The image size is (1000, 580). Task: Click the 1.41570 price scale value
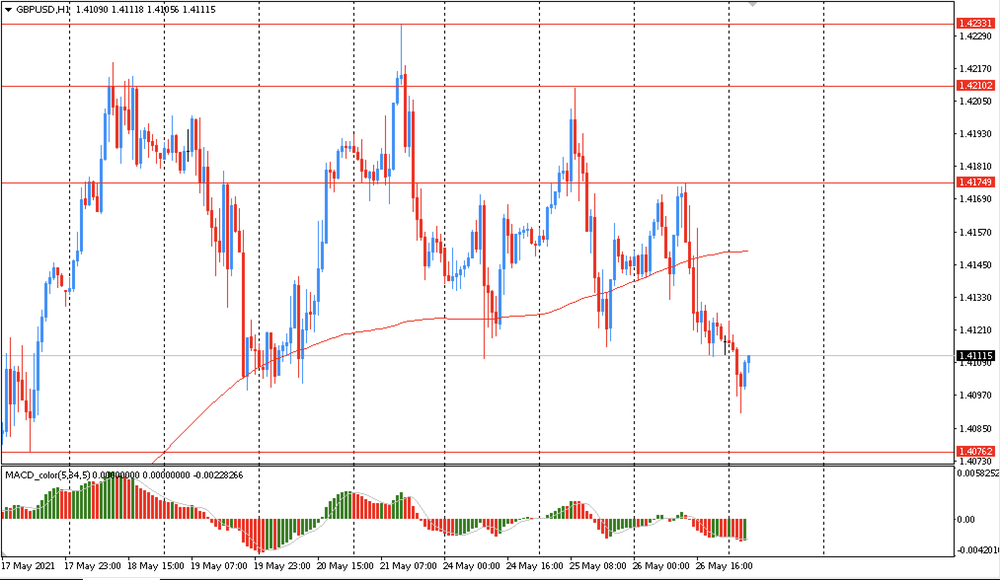point(976,232)
